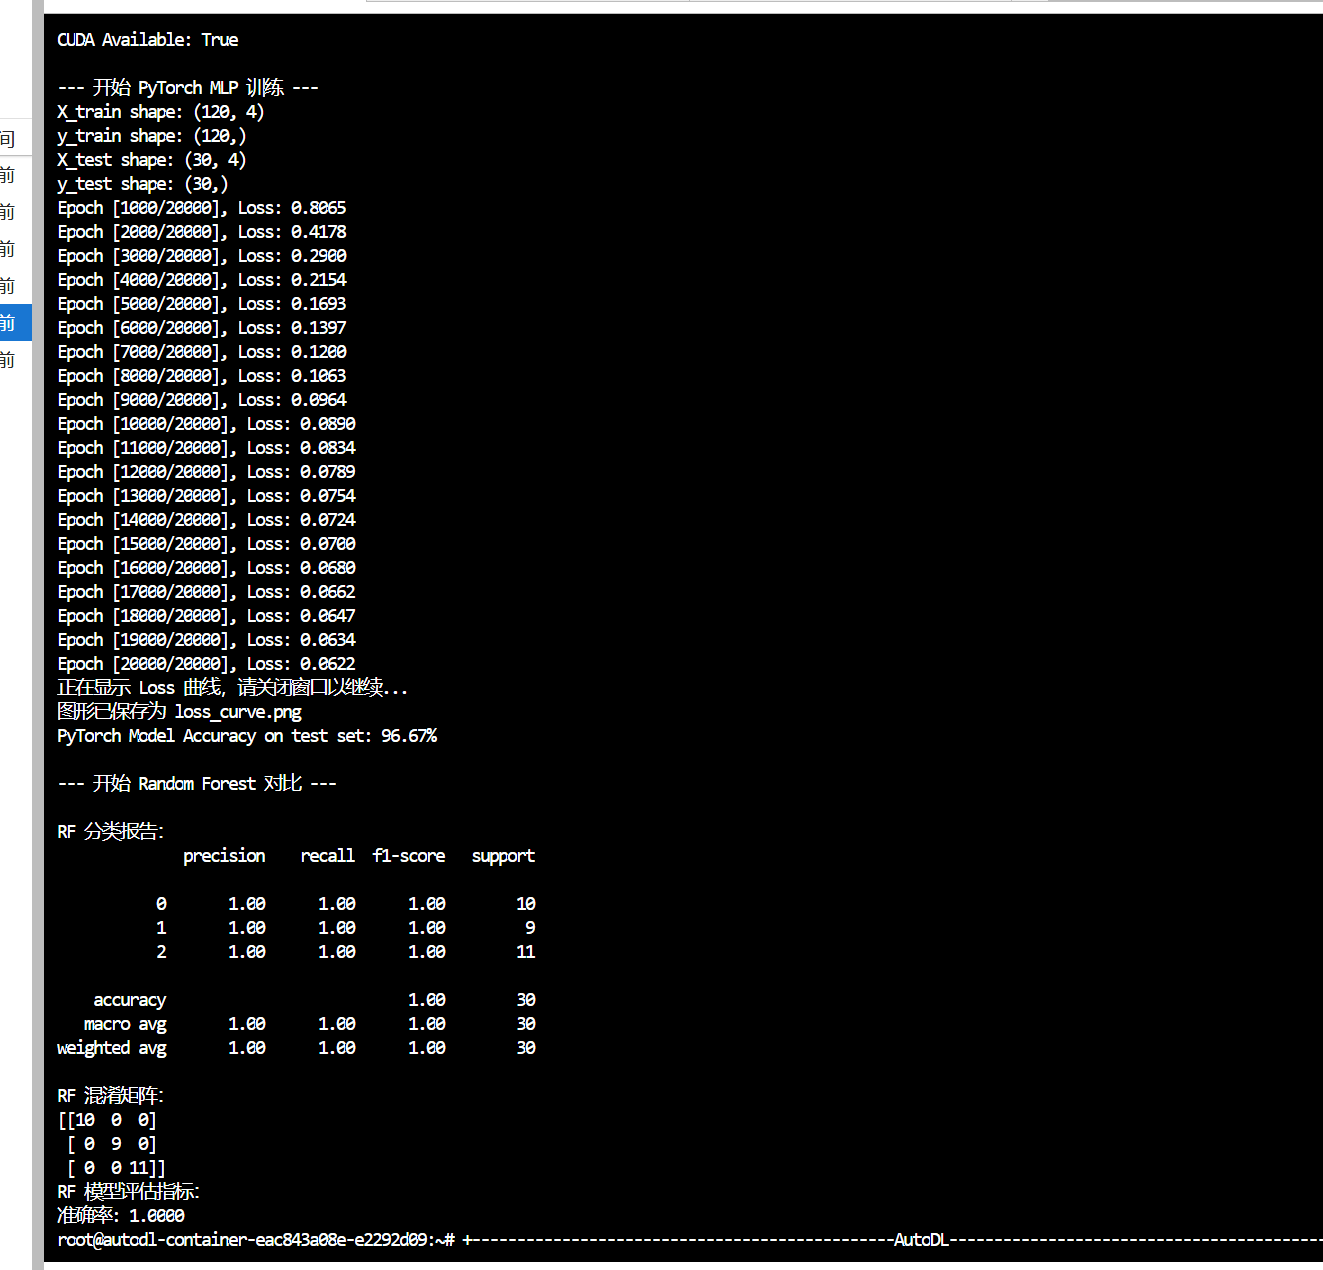The width and height of the screenshot is (1323, 1270).
Task: Click the left list column header ending 间
Action: click(8, 139)
